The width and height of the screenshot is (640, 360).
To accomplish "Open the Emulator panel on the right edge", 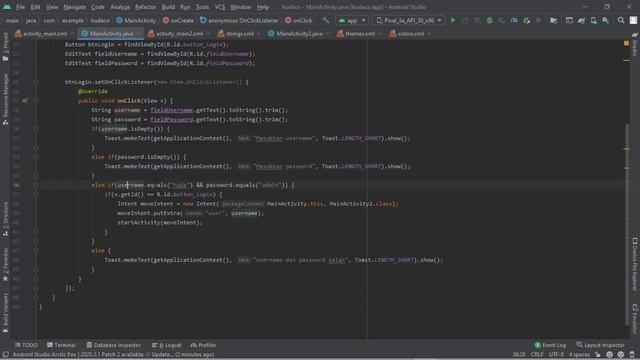I will tap(635, 319).
